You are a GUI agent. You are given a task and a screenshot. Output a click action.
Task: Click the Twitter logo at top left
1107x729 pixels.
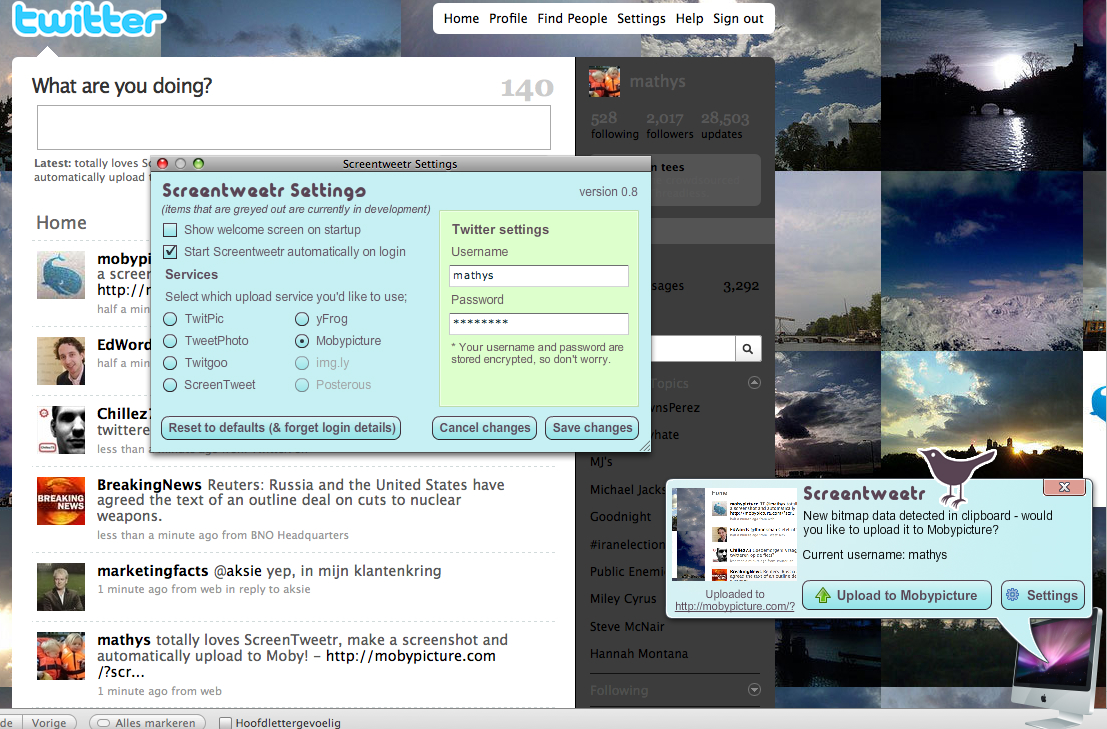(x=88, y=22)
